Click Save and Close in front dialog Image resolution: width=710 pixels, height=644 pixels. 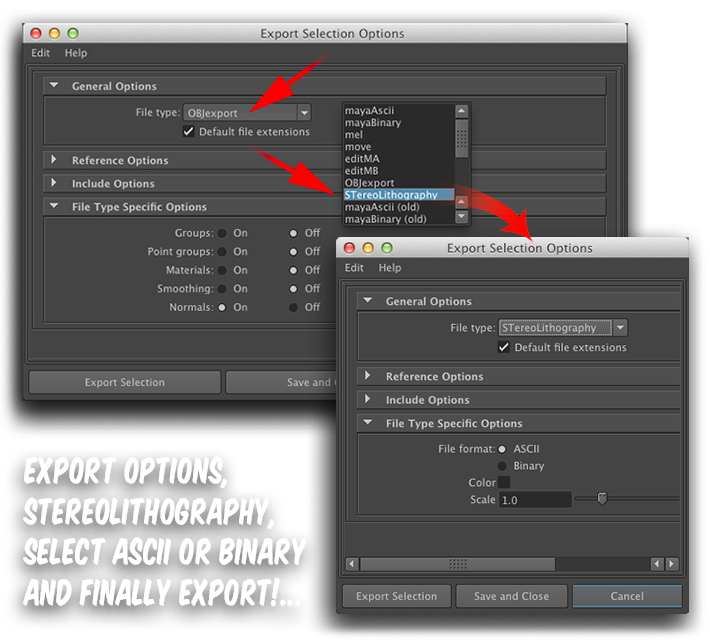pos(511,596)
